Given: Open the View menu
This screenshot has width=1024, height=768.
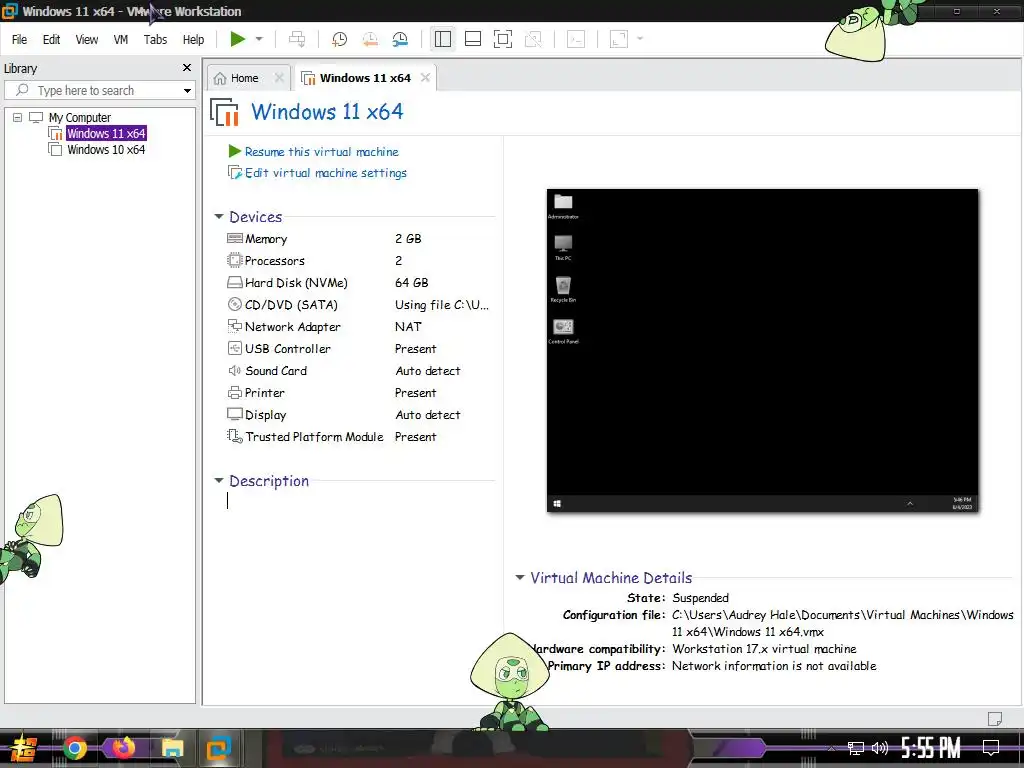Looking at the screenshot, I should pyautogui.click(x=87, y=40).
